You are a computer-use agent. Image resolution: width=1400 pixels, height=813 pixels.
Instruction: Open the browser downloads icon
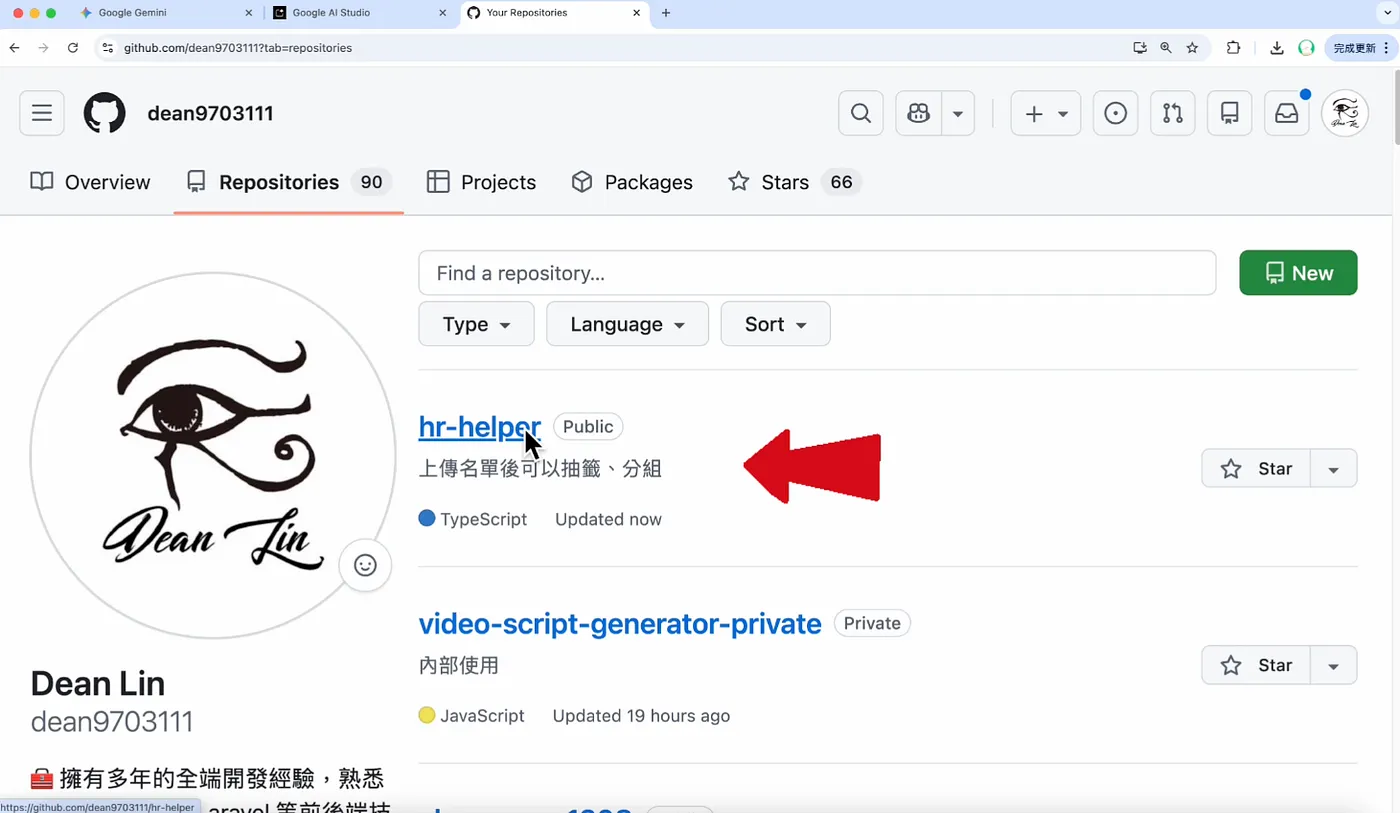click(1277, 47)
